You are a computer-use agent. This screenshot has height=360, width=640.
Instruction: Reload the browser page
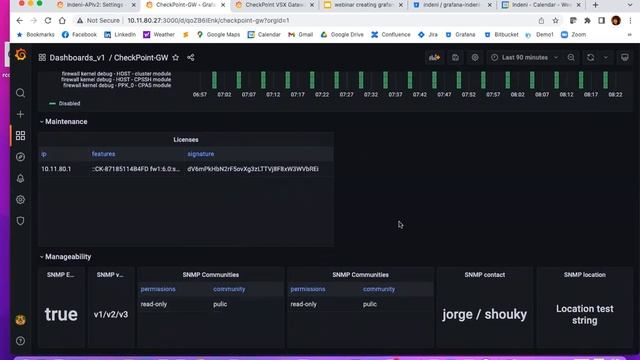coord(48,20)
